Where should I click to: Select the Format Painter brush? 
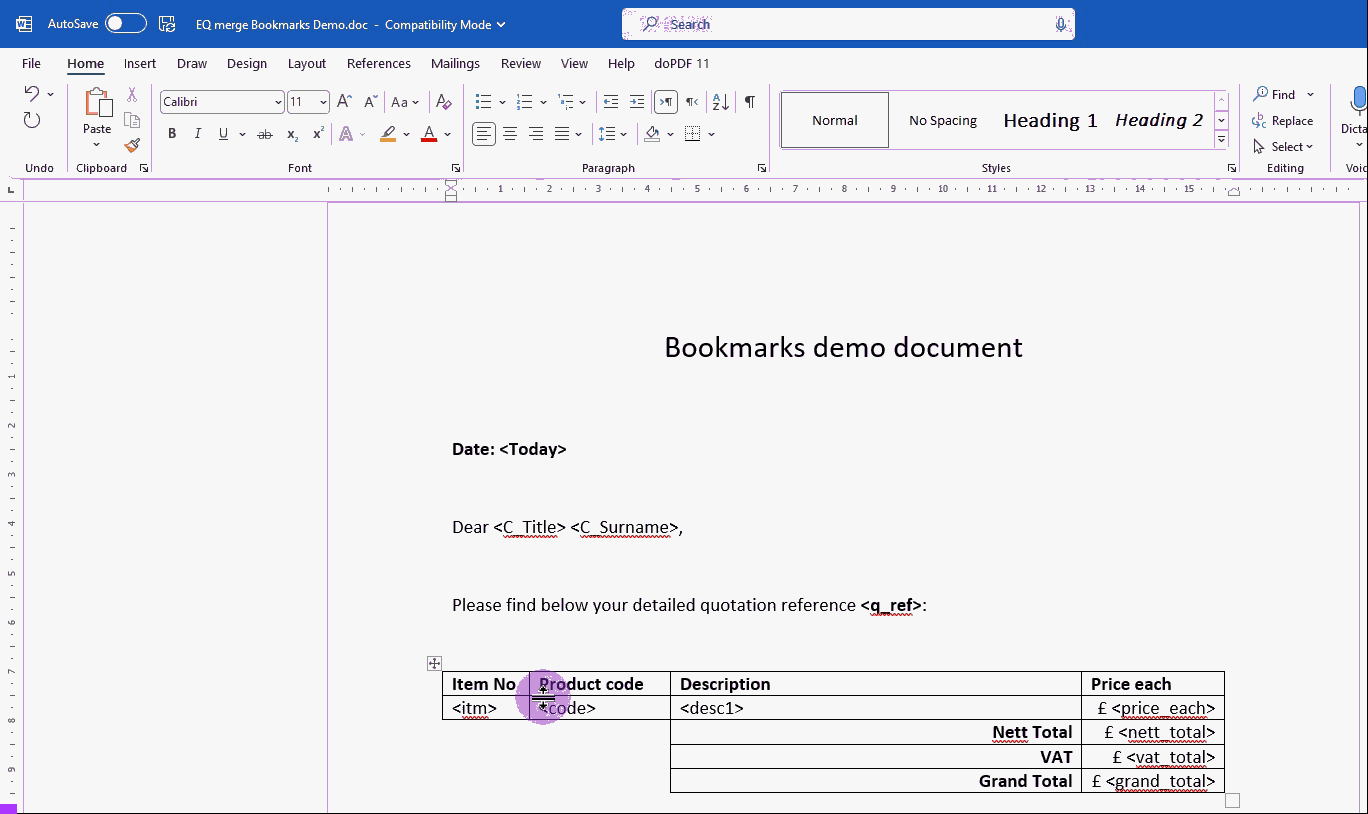tap(132, 145)
